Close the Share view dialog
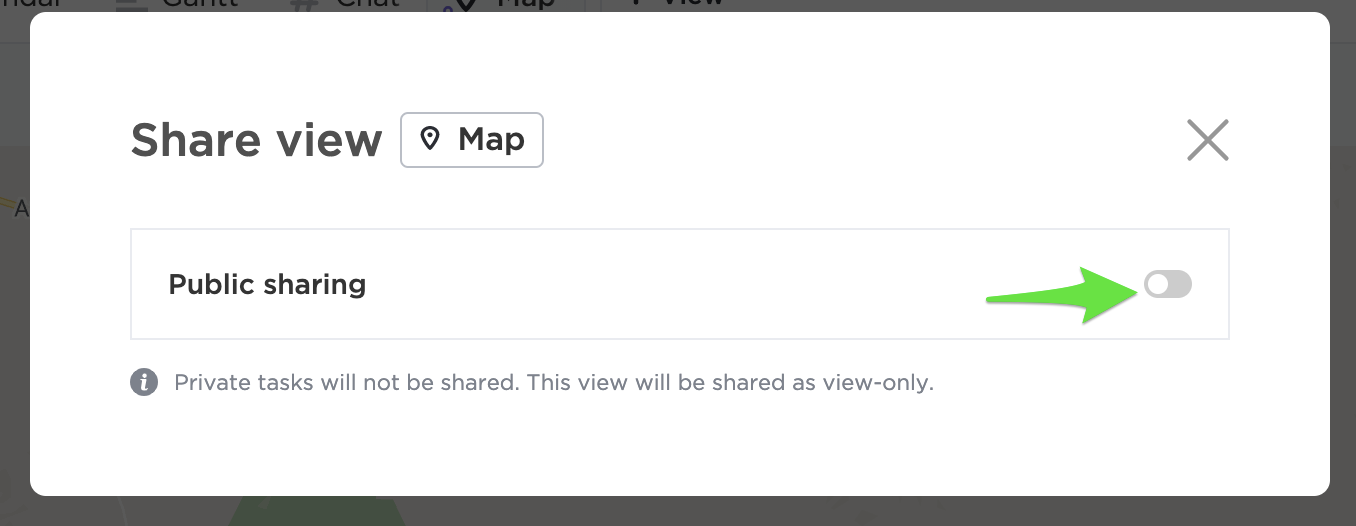Screen dimensions: 1356x526 click(1207, 140)
